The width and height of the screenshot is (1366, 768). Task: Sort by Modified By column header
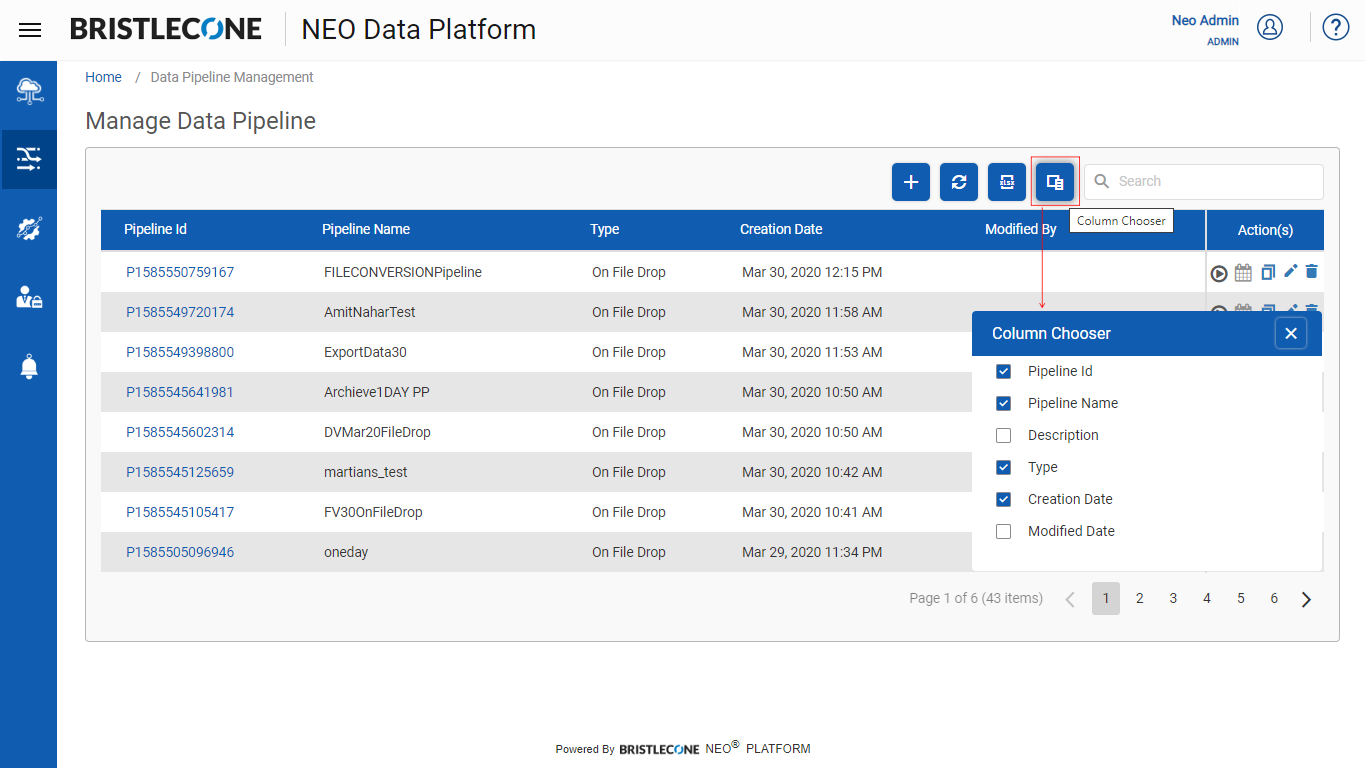(x=1021, y=229)
